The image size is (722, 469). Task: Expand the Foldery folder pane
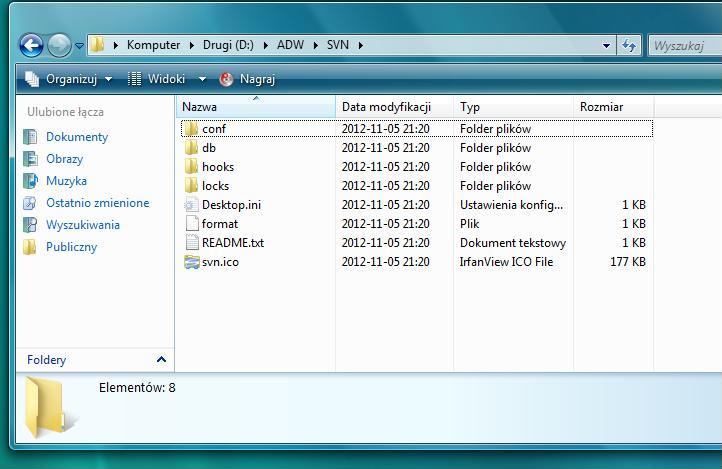[x=161, y=360]
